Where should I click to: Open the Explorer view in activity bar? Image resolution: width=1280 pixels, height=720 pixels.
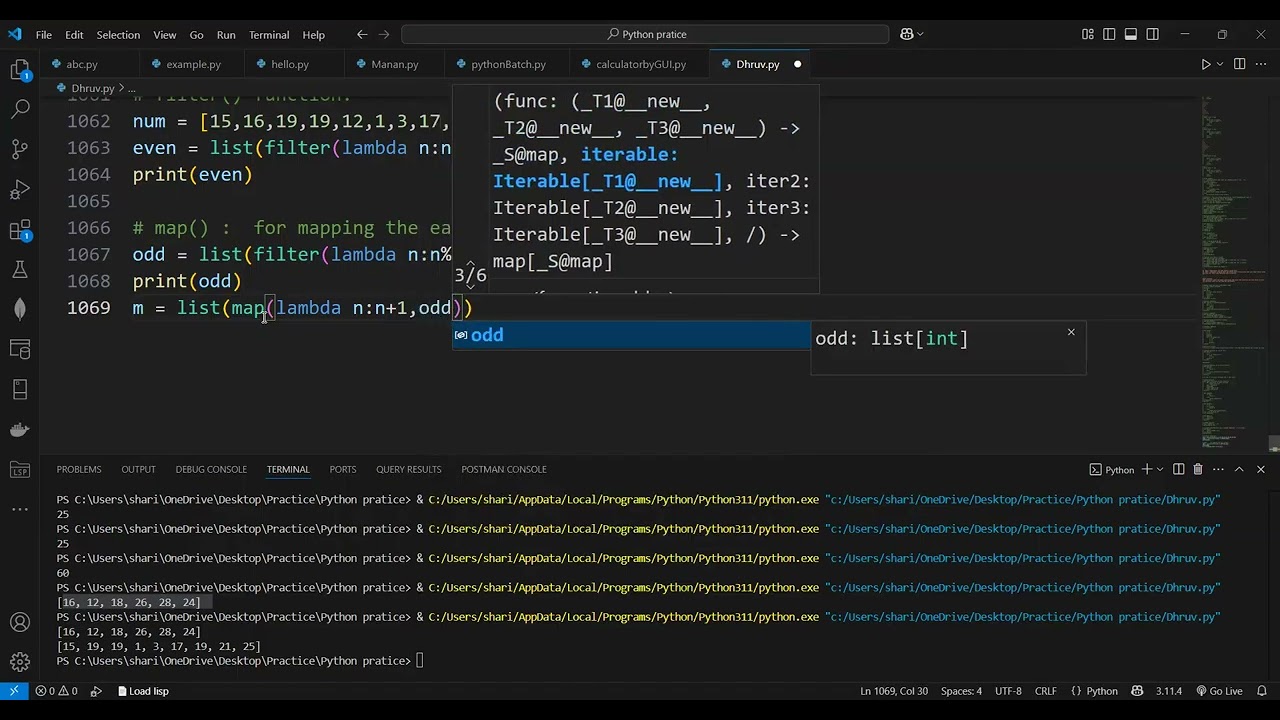pos(20,70)
